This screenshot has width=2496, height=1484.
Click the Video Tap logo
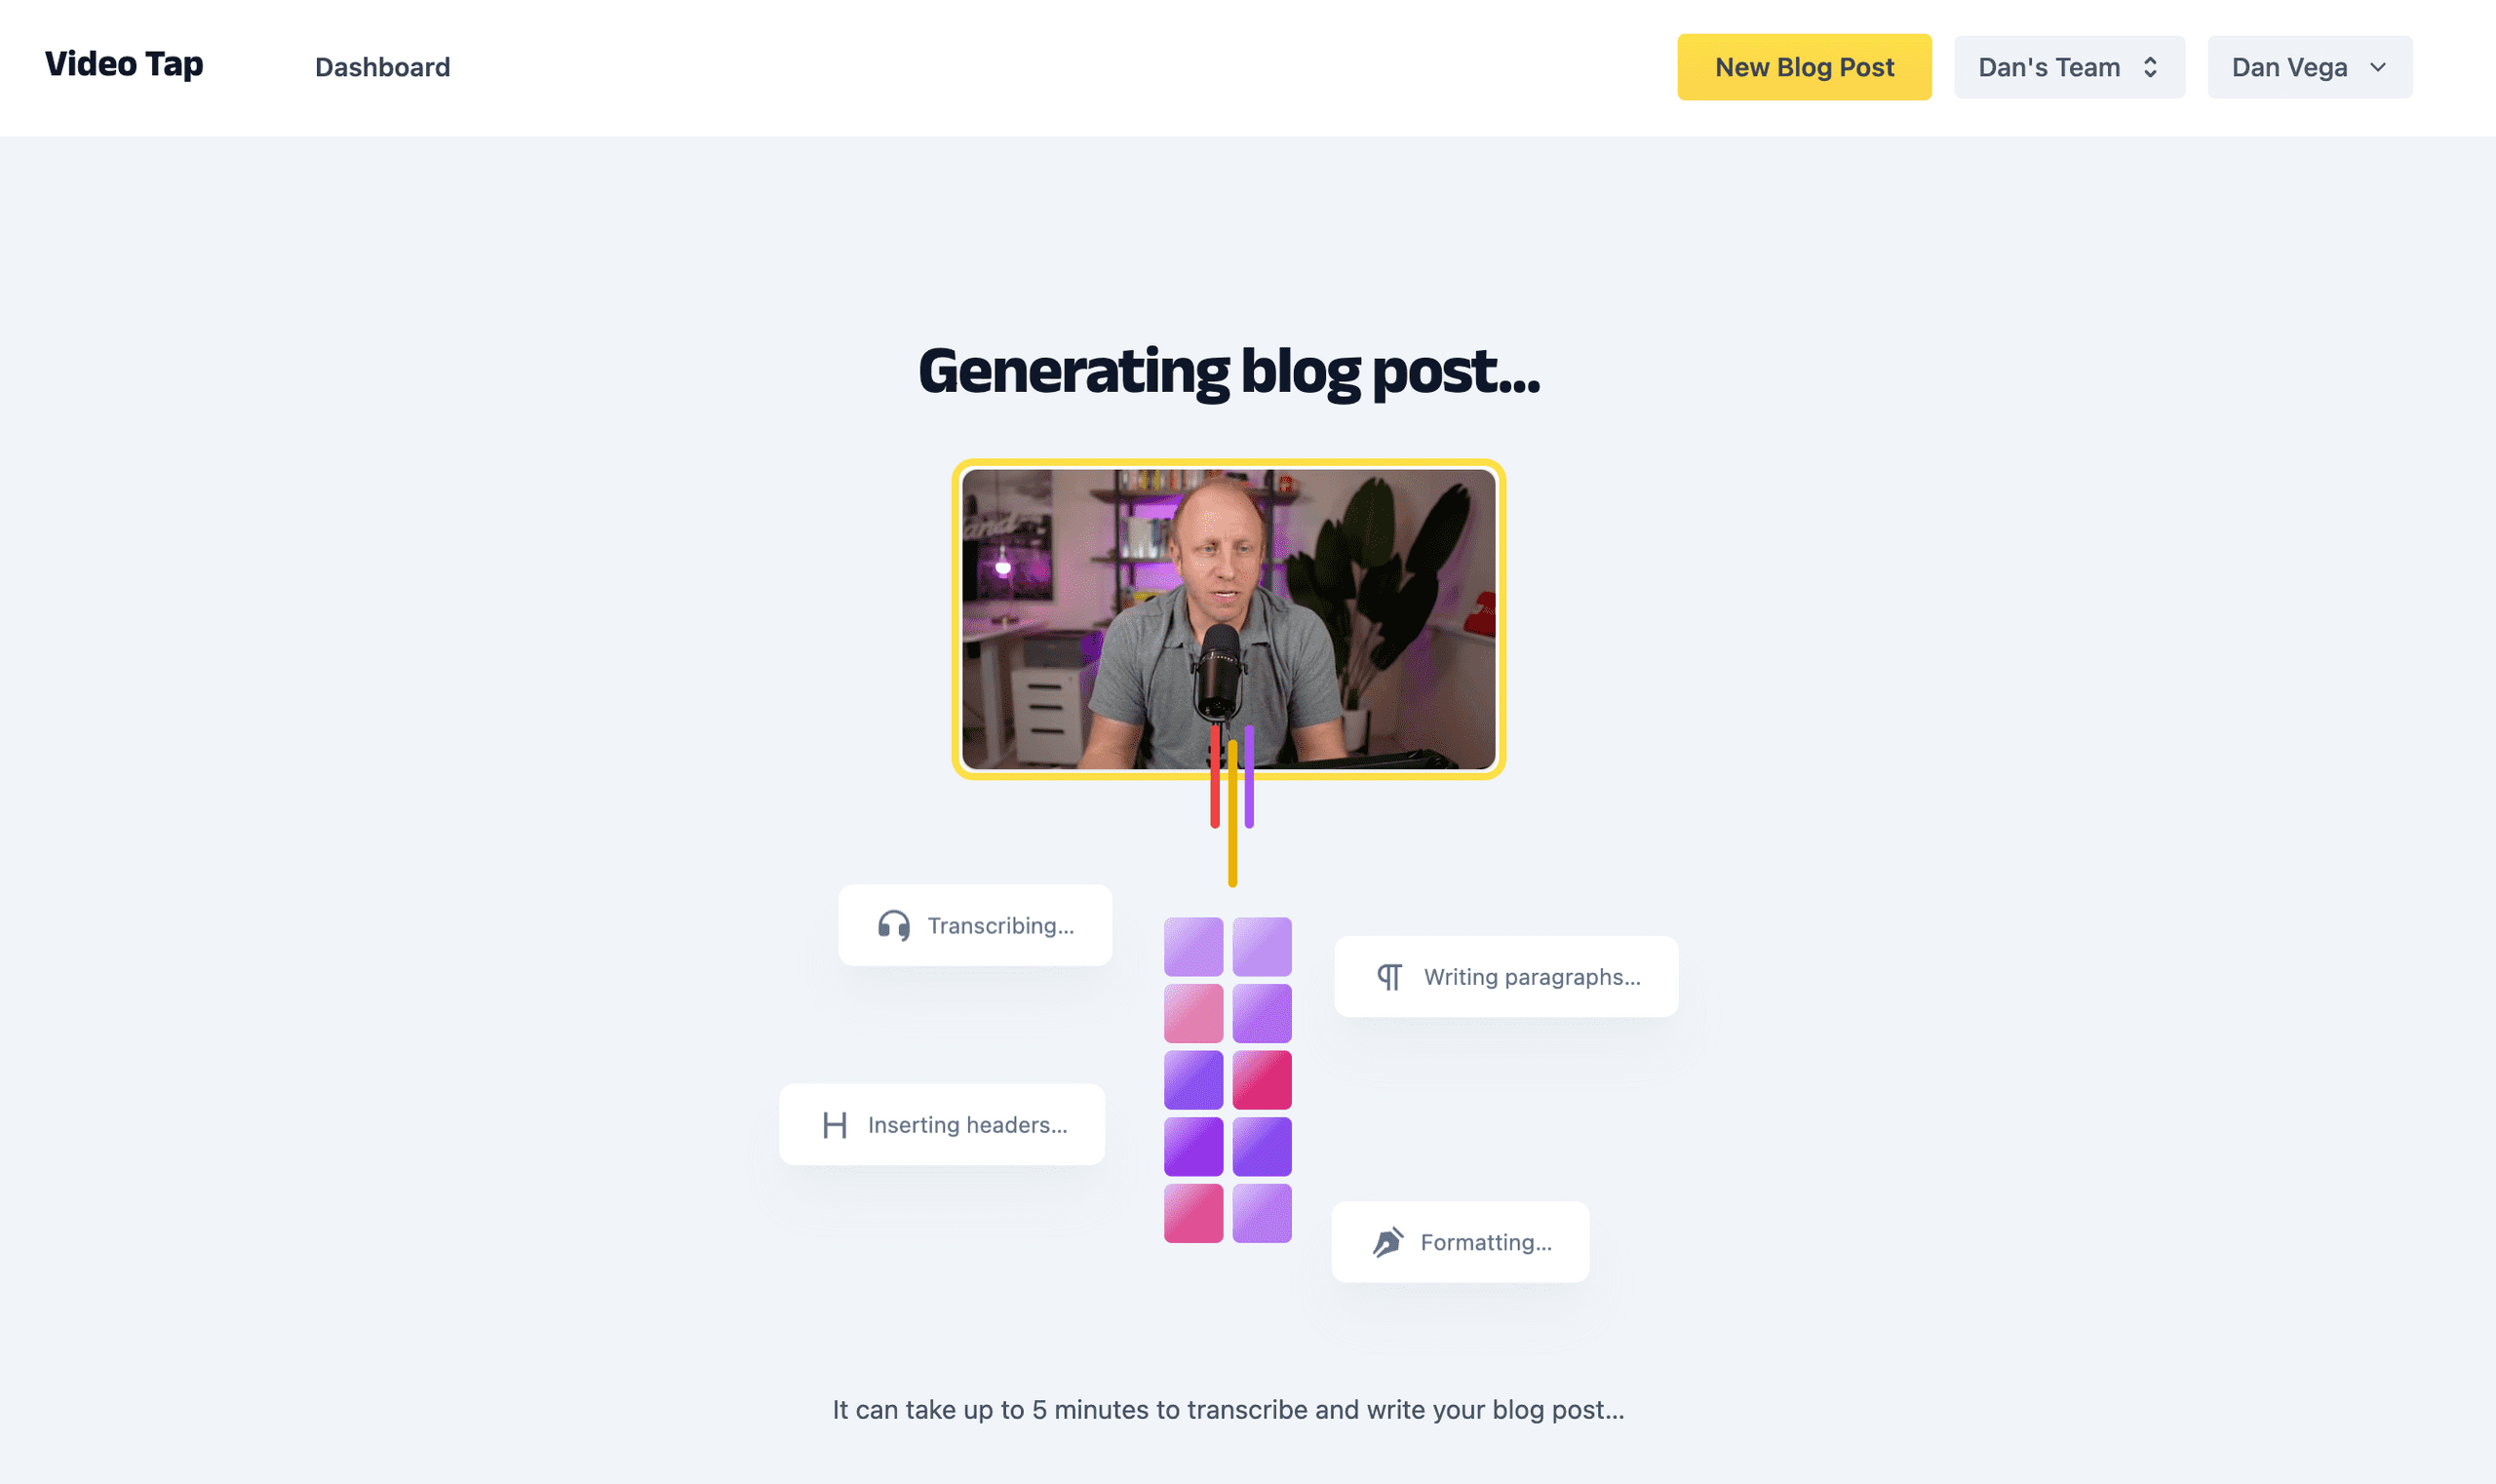pyautogui.click(x=123, y=64)
